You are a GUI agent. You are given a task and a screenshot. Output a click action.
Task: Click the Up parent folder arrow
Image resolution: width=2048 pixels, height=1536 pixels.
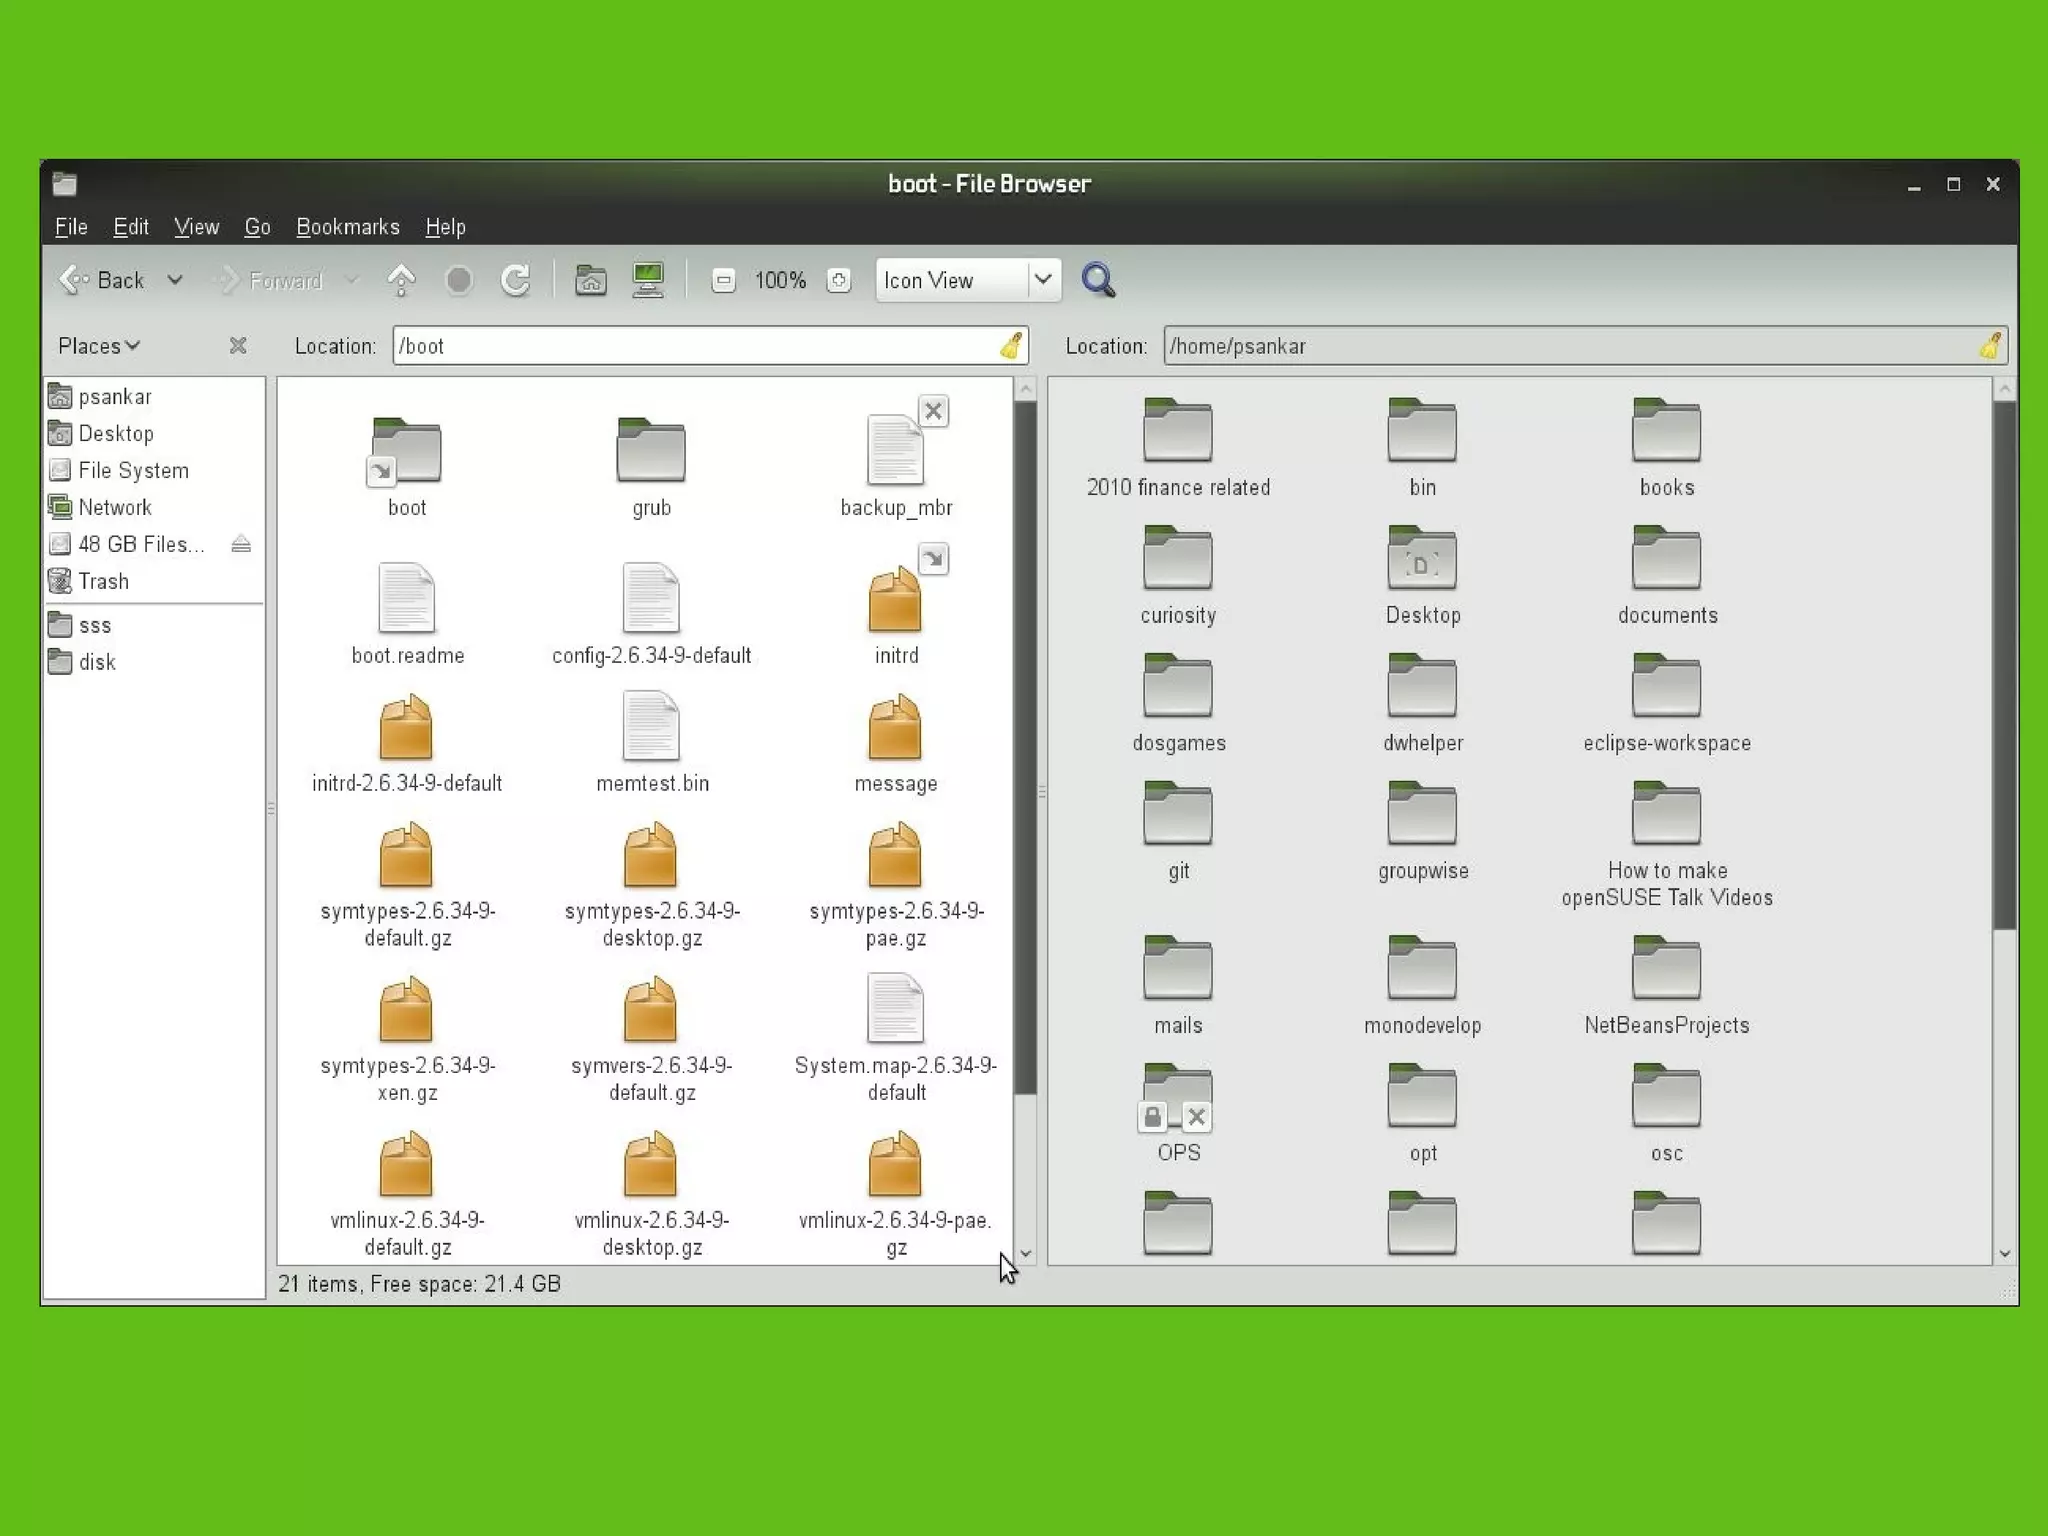pos(401,281)
